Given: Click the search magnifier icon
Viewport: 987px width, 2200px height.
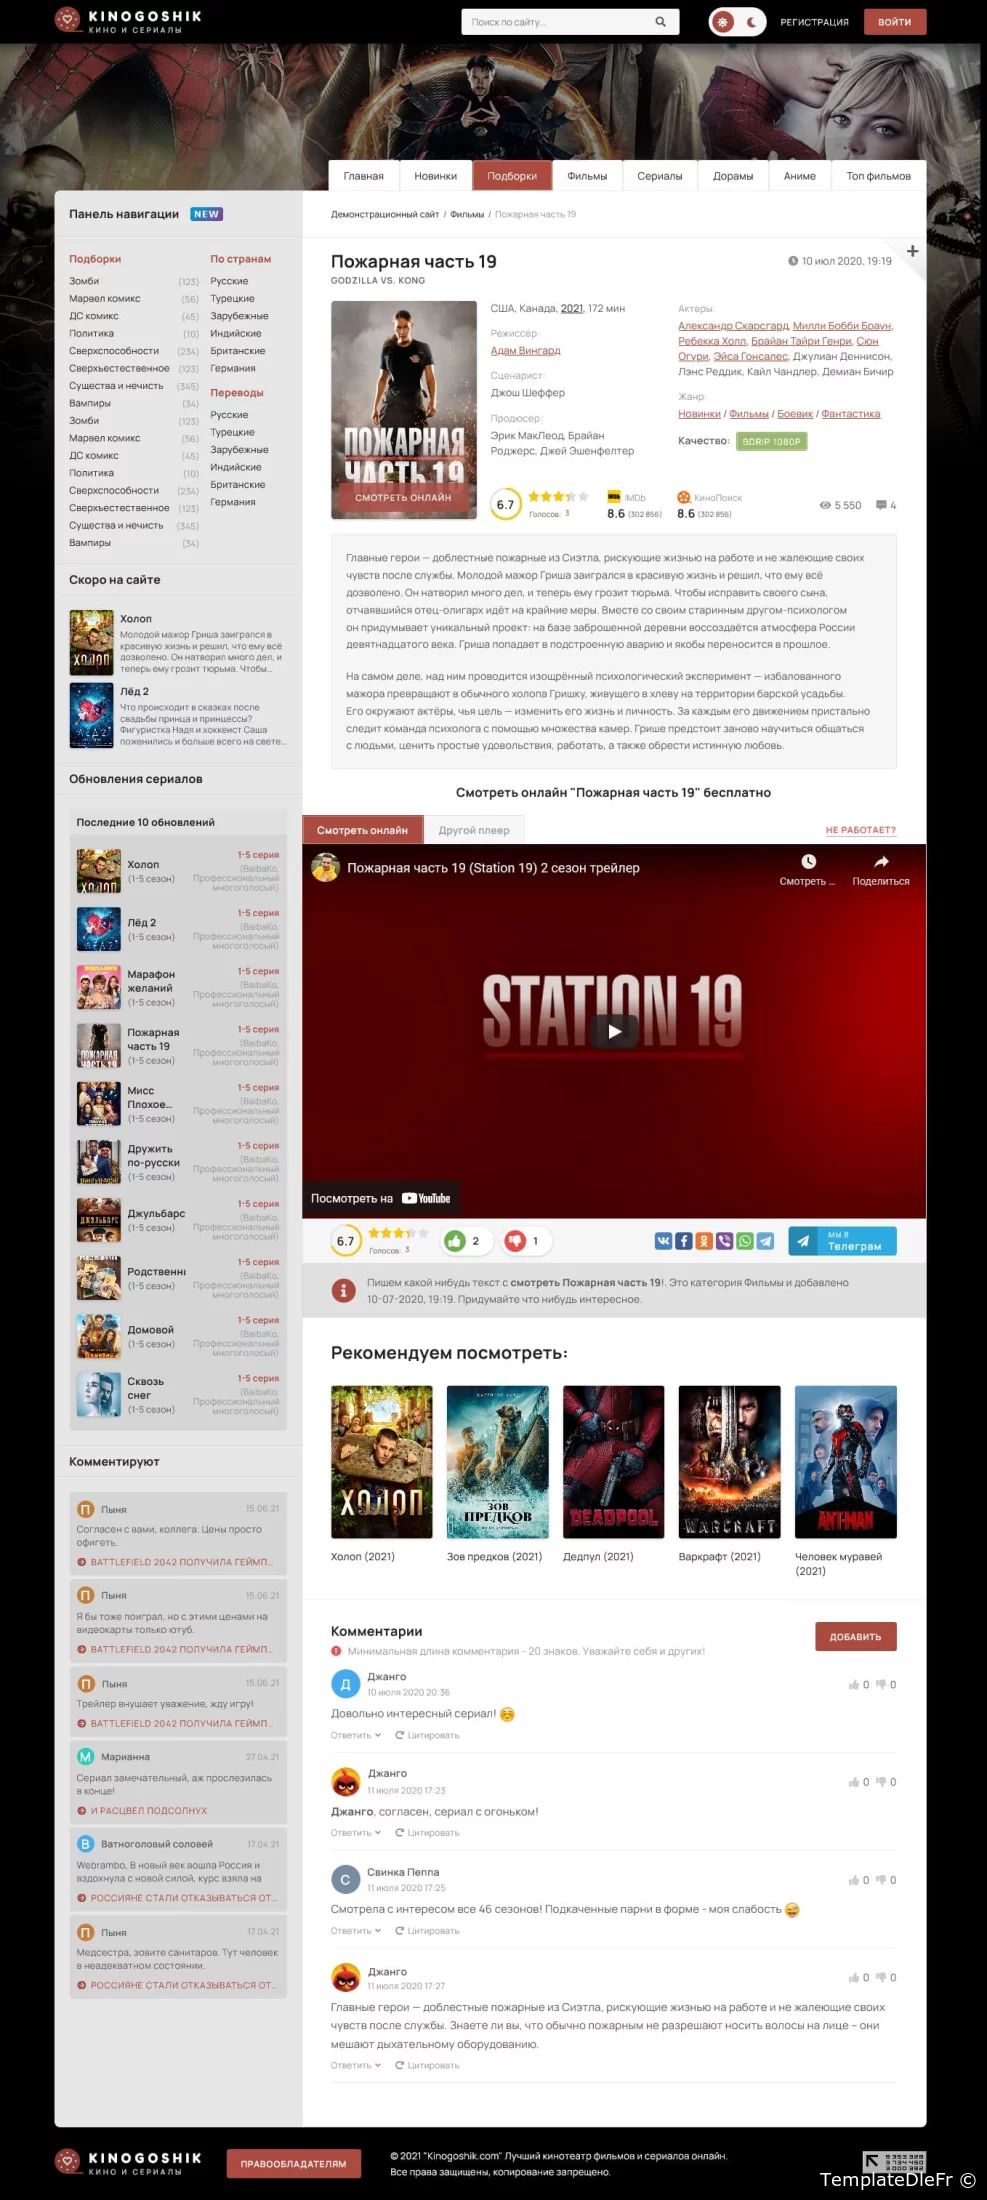Looking at the screenshot, I should click(660, 22).
